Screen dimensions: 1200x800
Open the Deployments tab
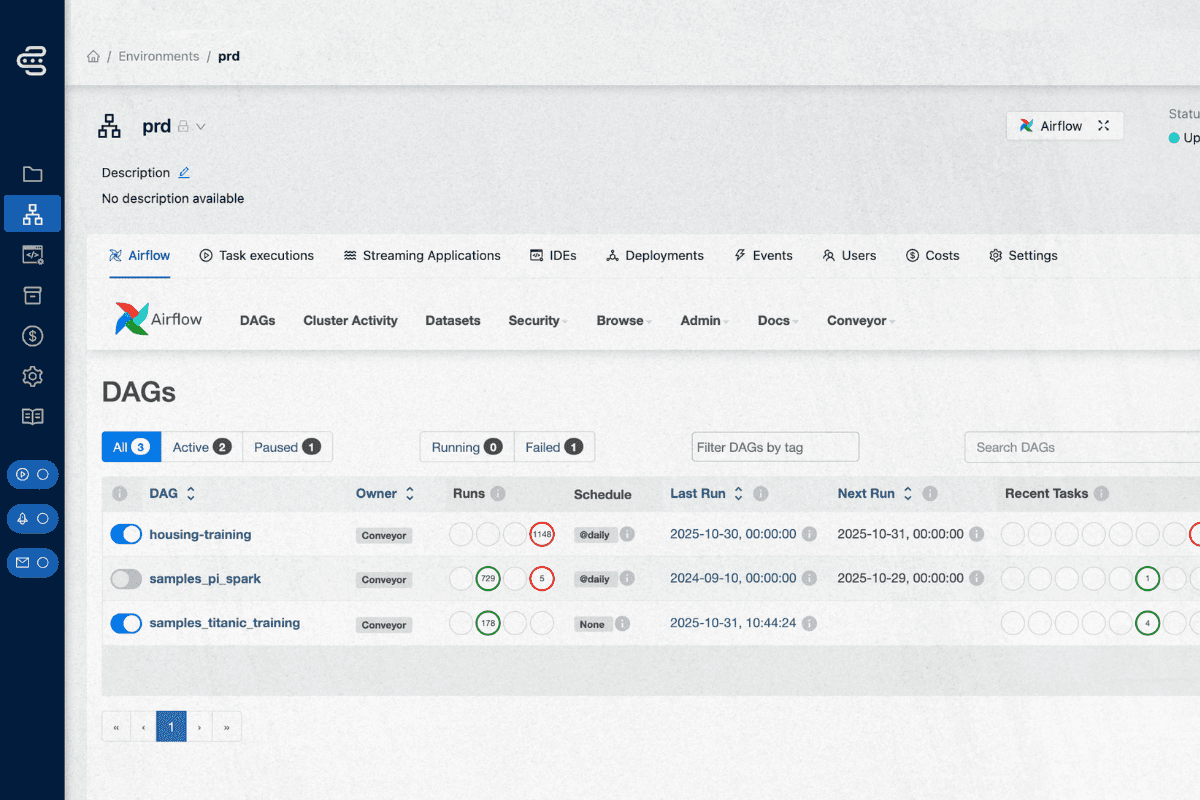click(655, 255)
